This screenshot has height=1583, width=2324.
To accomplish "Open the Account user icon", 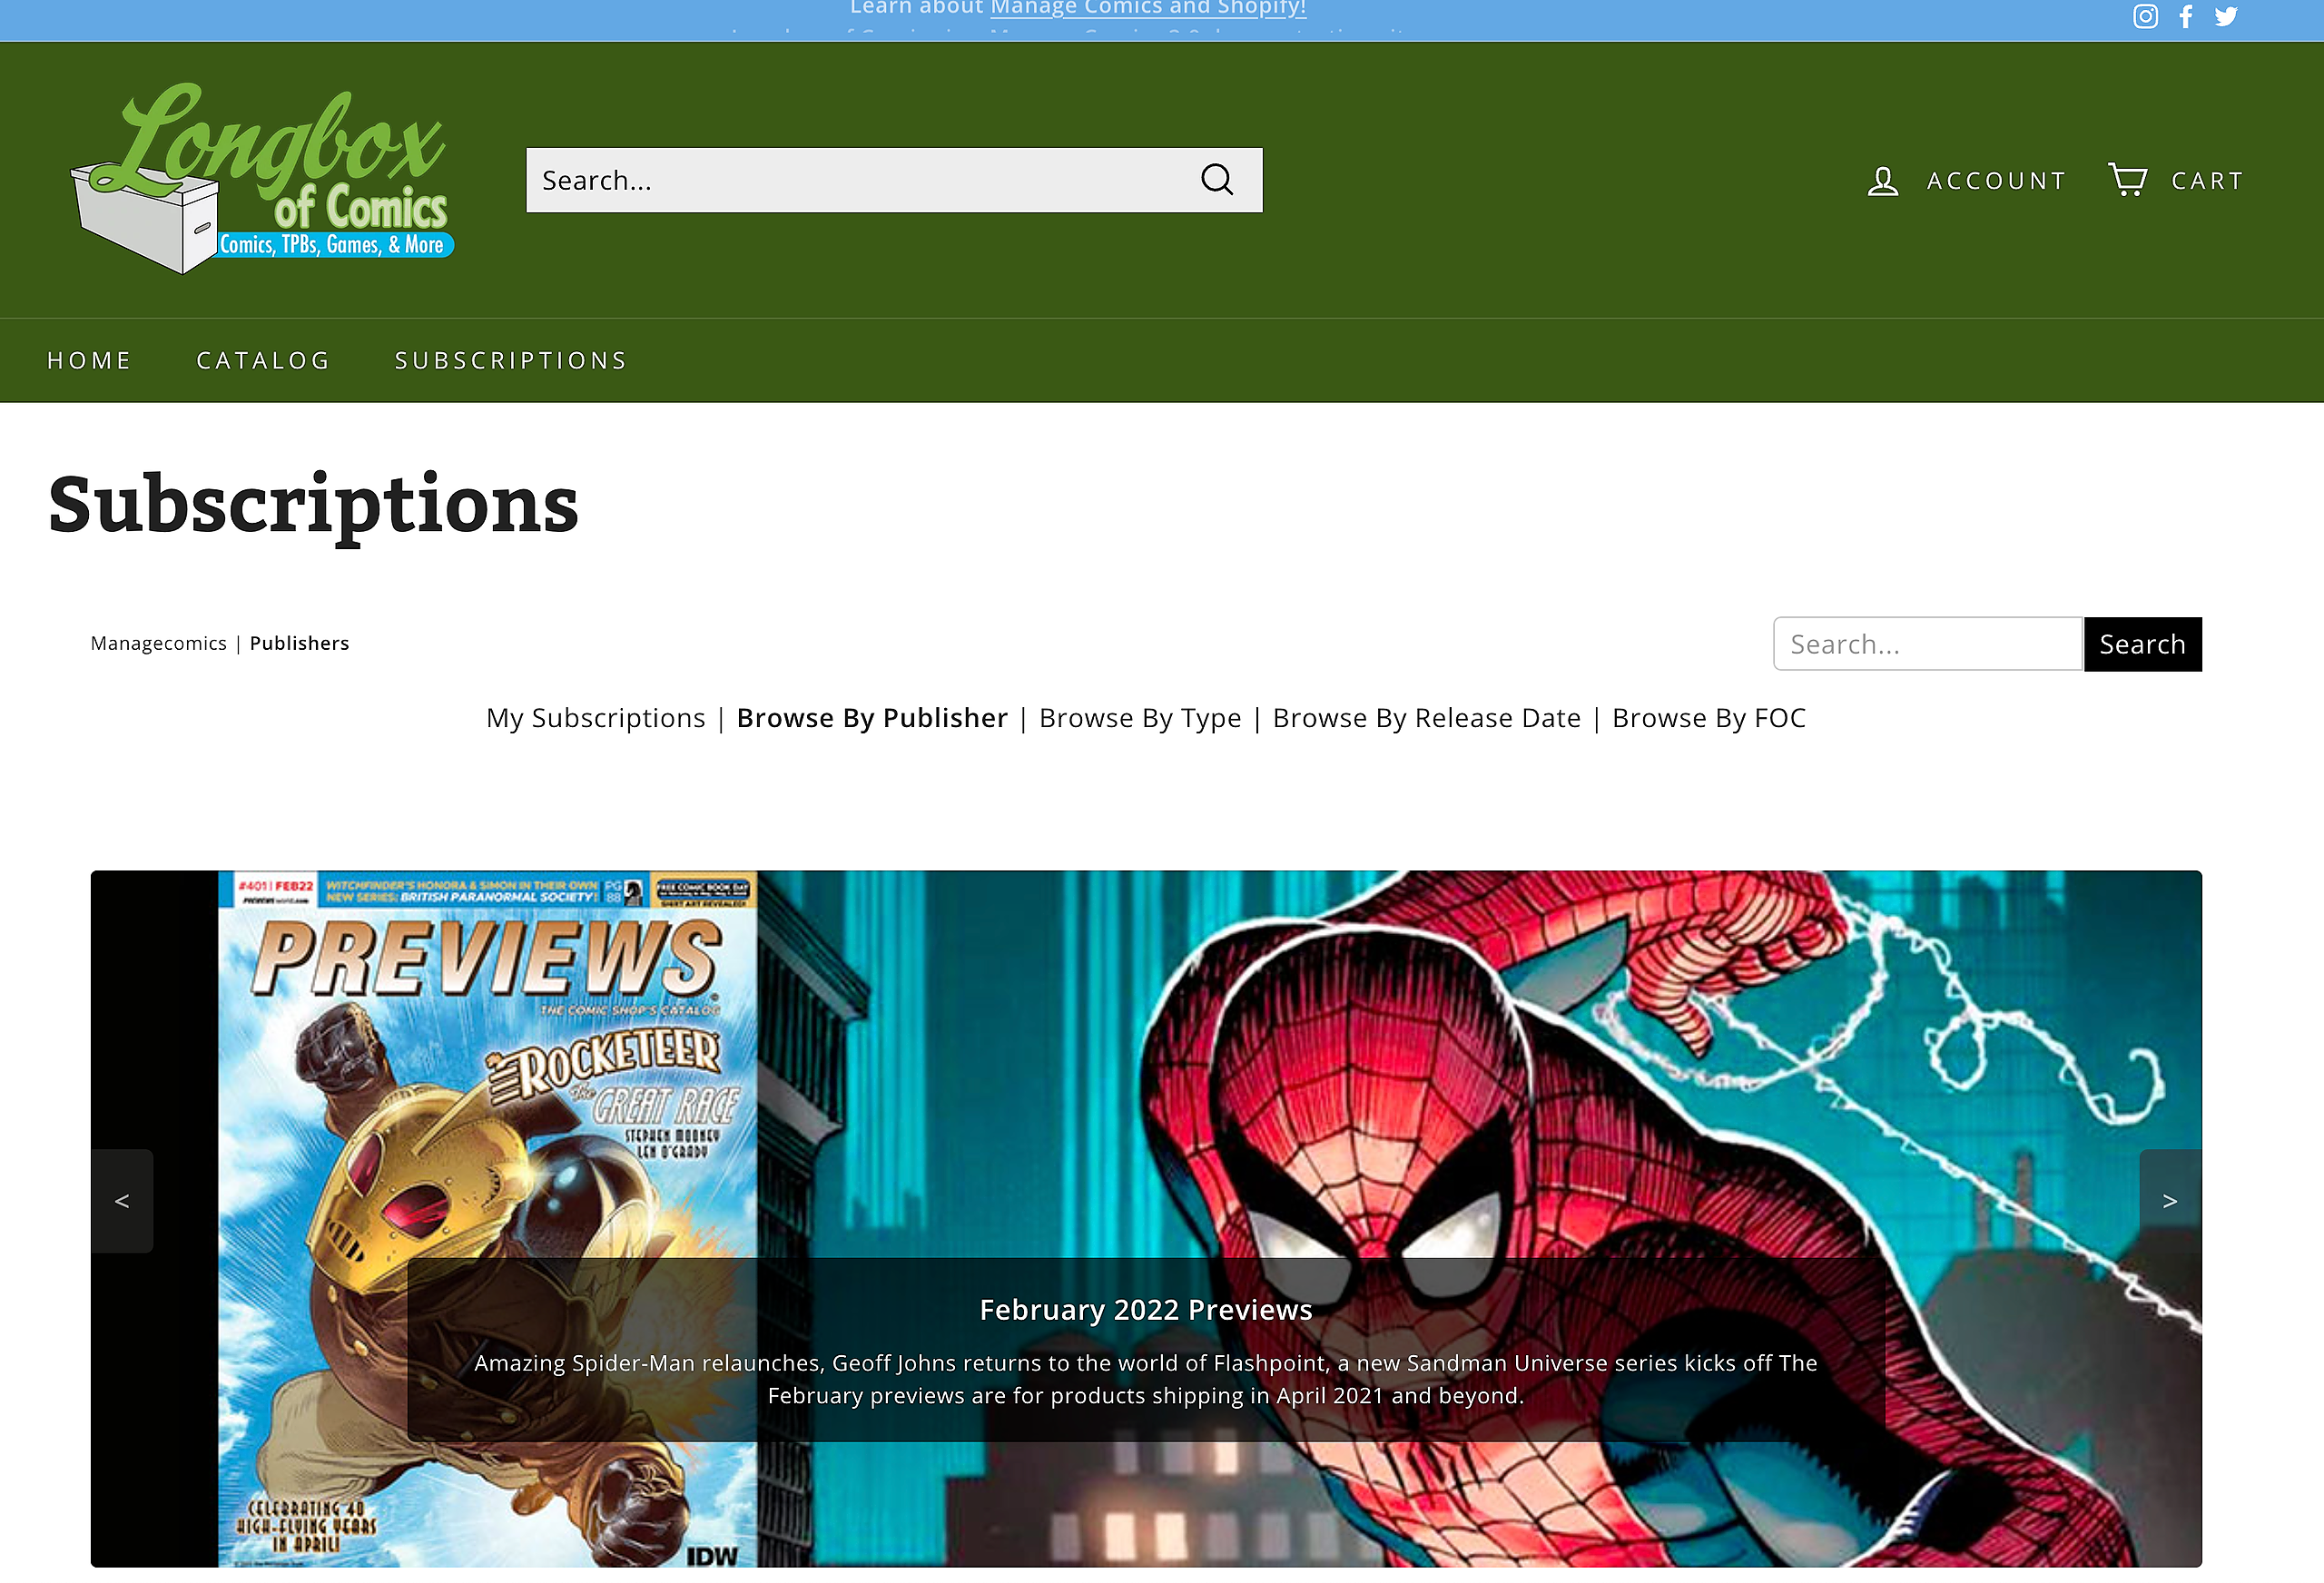I will [1883, 181].
